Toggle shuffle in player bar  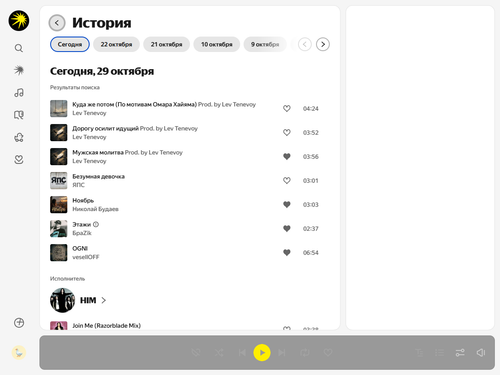pos(219,353)
